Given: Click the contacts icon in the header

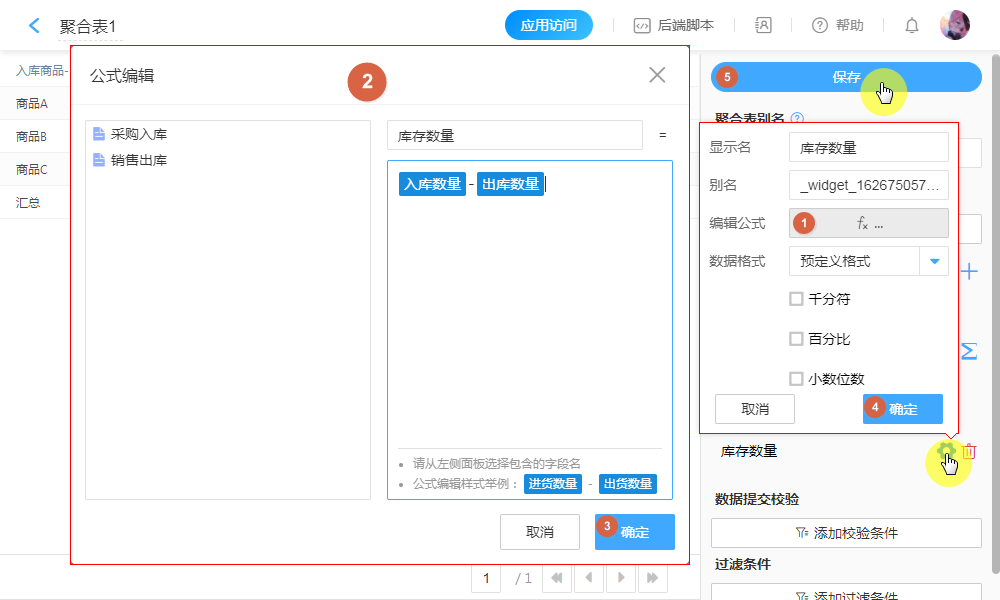Looking at the screenshot, I should pos(763,26).
